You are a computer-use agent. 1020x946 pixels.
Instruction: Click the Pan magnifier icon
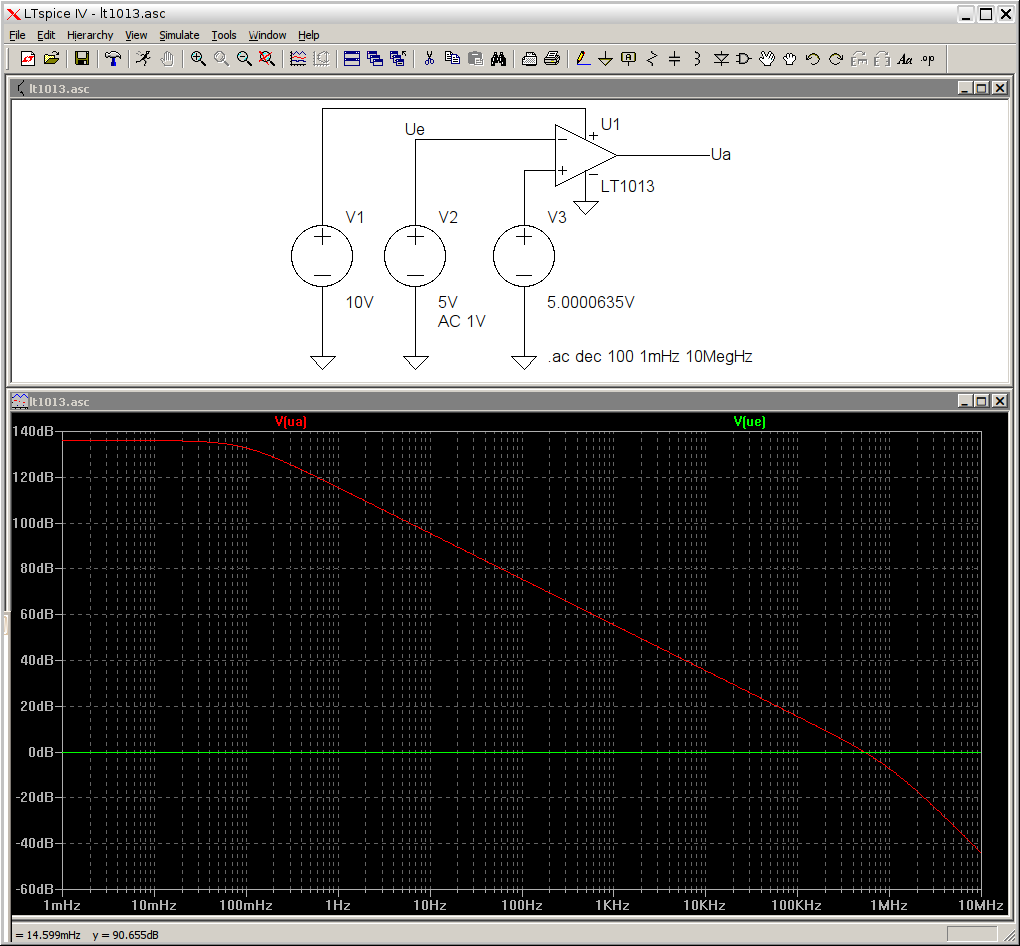point(221,59)
